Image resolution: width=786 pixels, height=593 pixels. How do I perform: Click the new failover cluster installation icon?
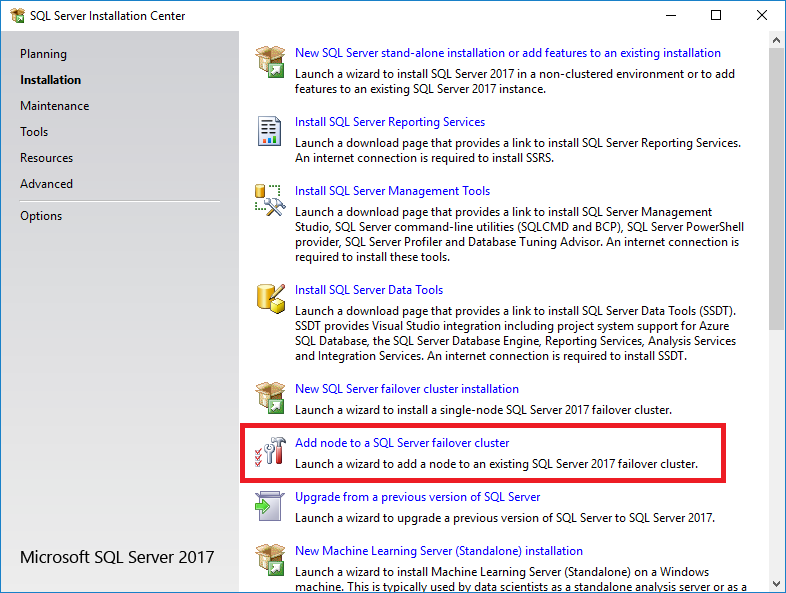pyautogui.click(x=270, y=398)
